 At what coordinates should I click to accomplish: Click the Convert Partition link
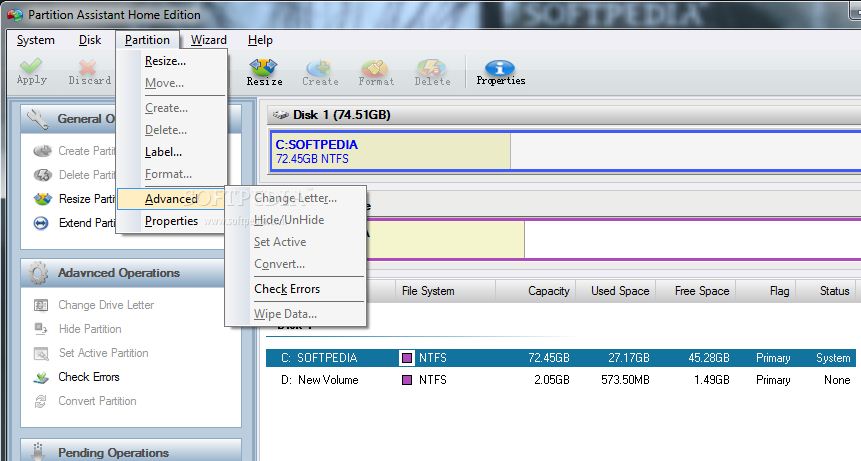[x=97, y=401]
